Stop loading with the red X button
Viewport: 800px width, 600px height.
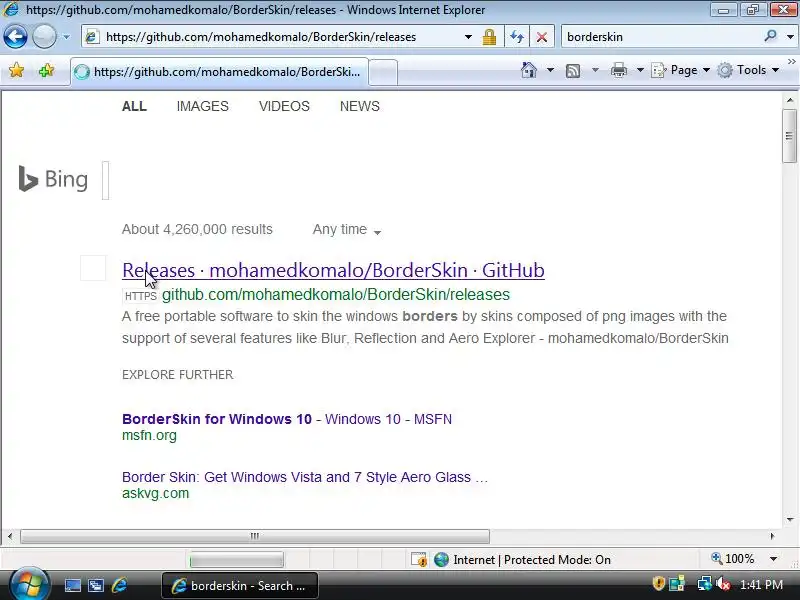542,37
